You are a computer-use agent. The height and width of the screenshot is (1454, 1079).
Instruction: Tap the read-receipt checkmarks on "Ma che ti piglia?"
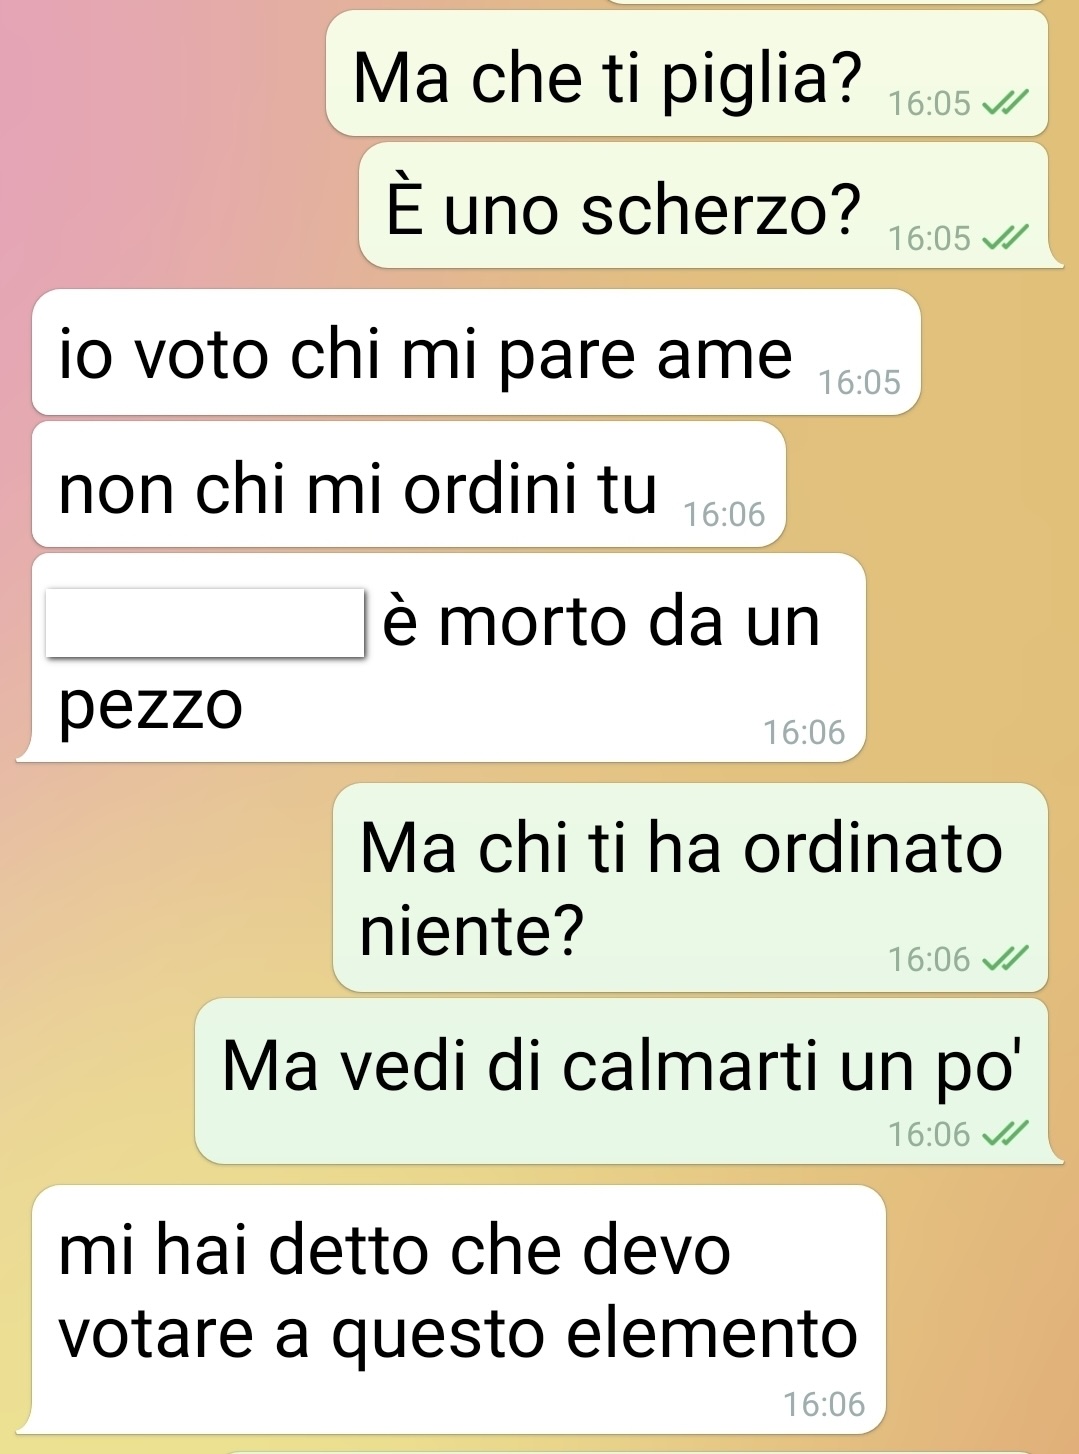[1005, 103]
